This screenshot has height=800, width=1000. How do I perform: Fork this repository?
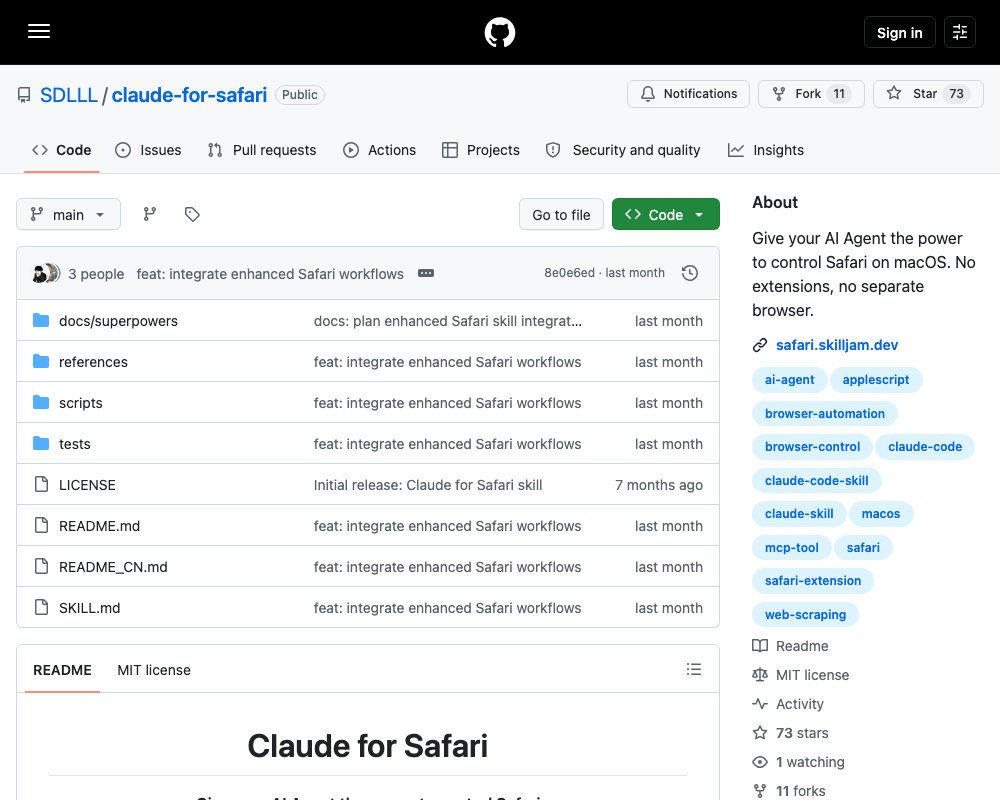811,94
